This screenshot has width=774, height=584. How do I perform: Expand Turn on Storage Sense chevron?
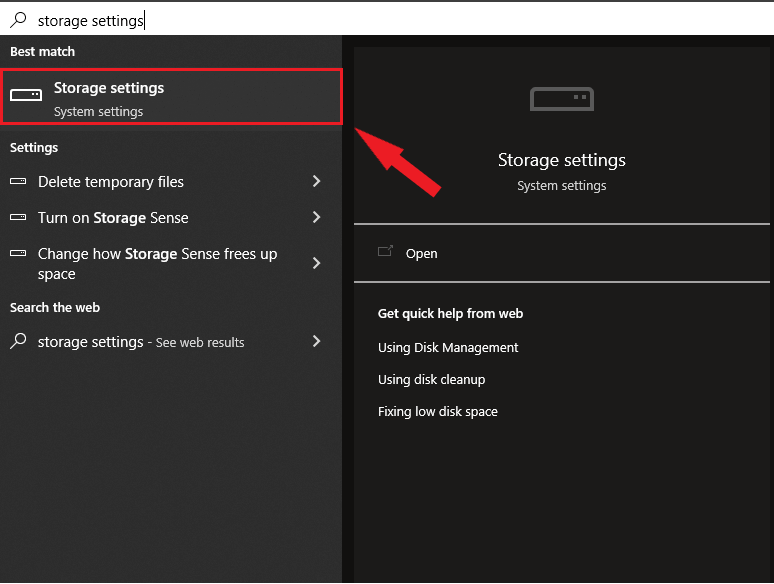point(316,217)
